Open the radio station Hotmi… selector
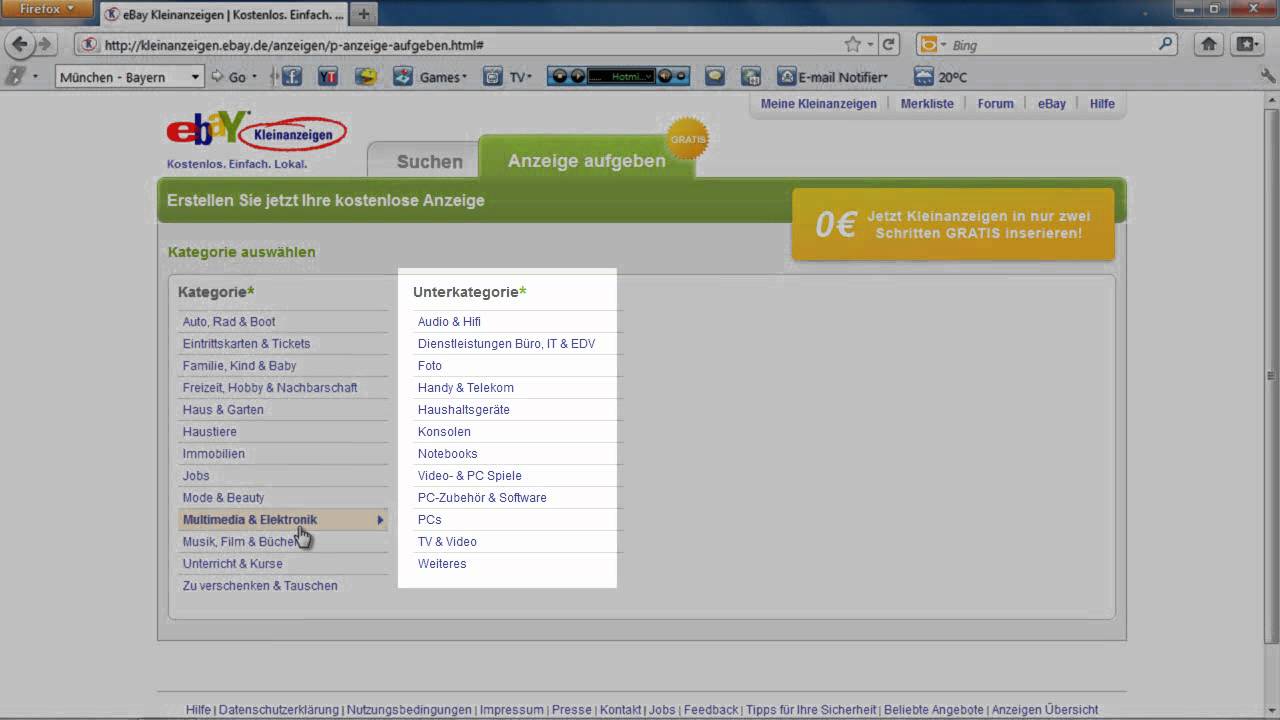Viewport: 1280px width, 720px height. [x=620, y=76]
